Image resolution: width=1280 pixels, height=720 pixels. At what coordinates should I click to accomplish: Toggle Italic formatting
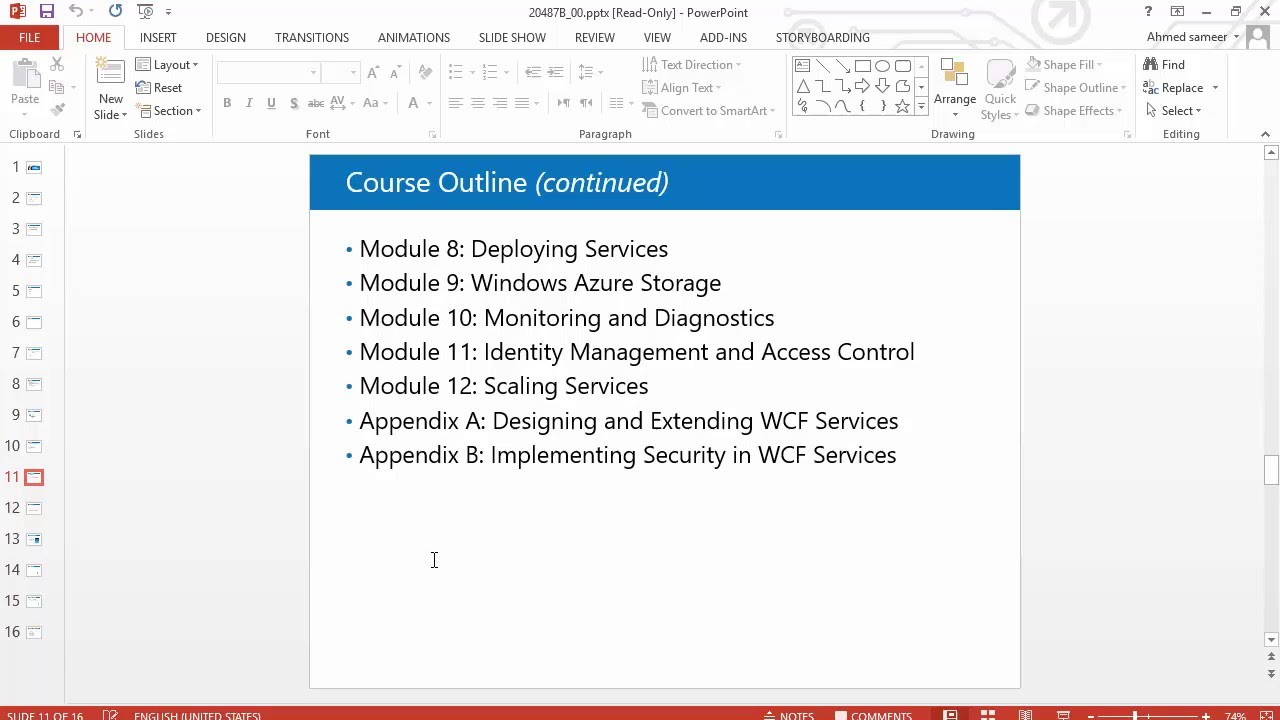(249, 103)
